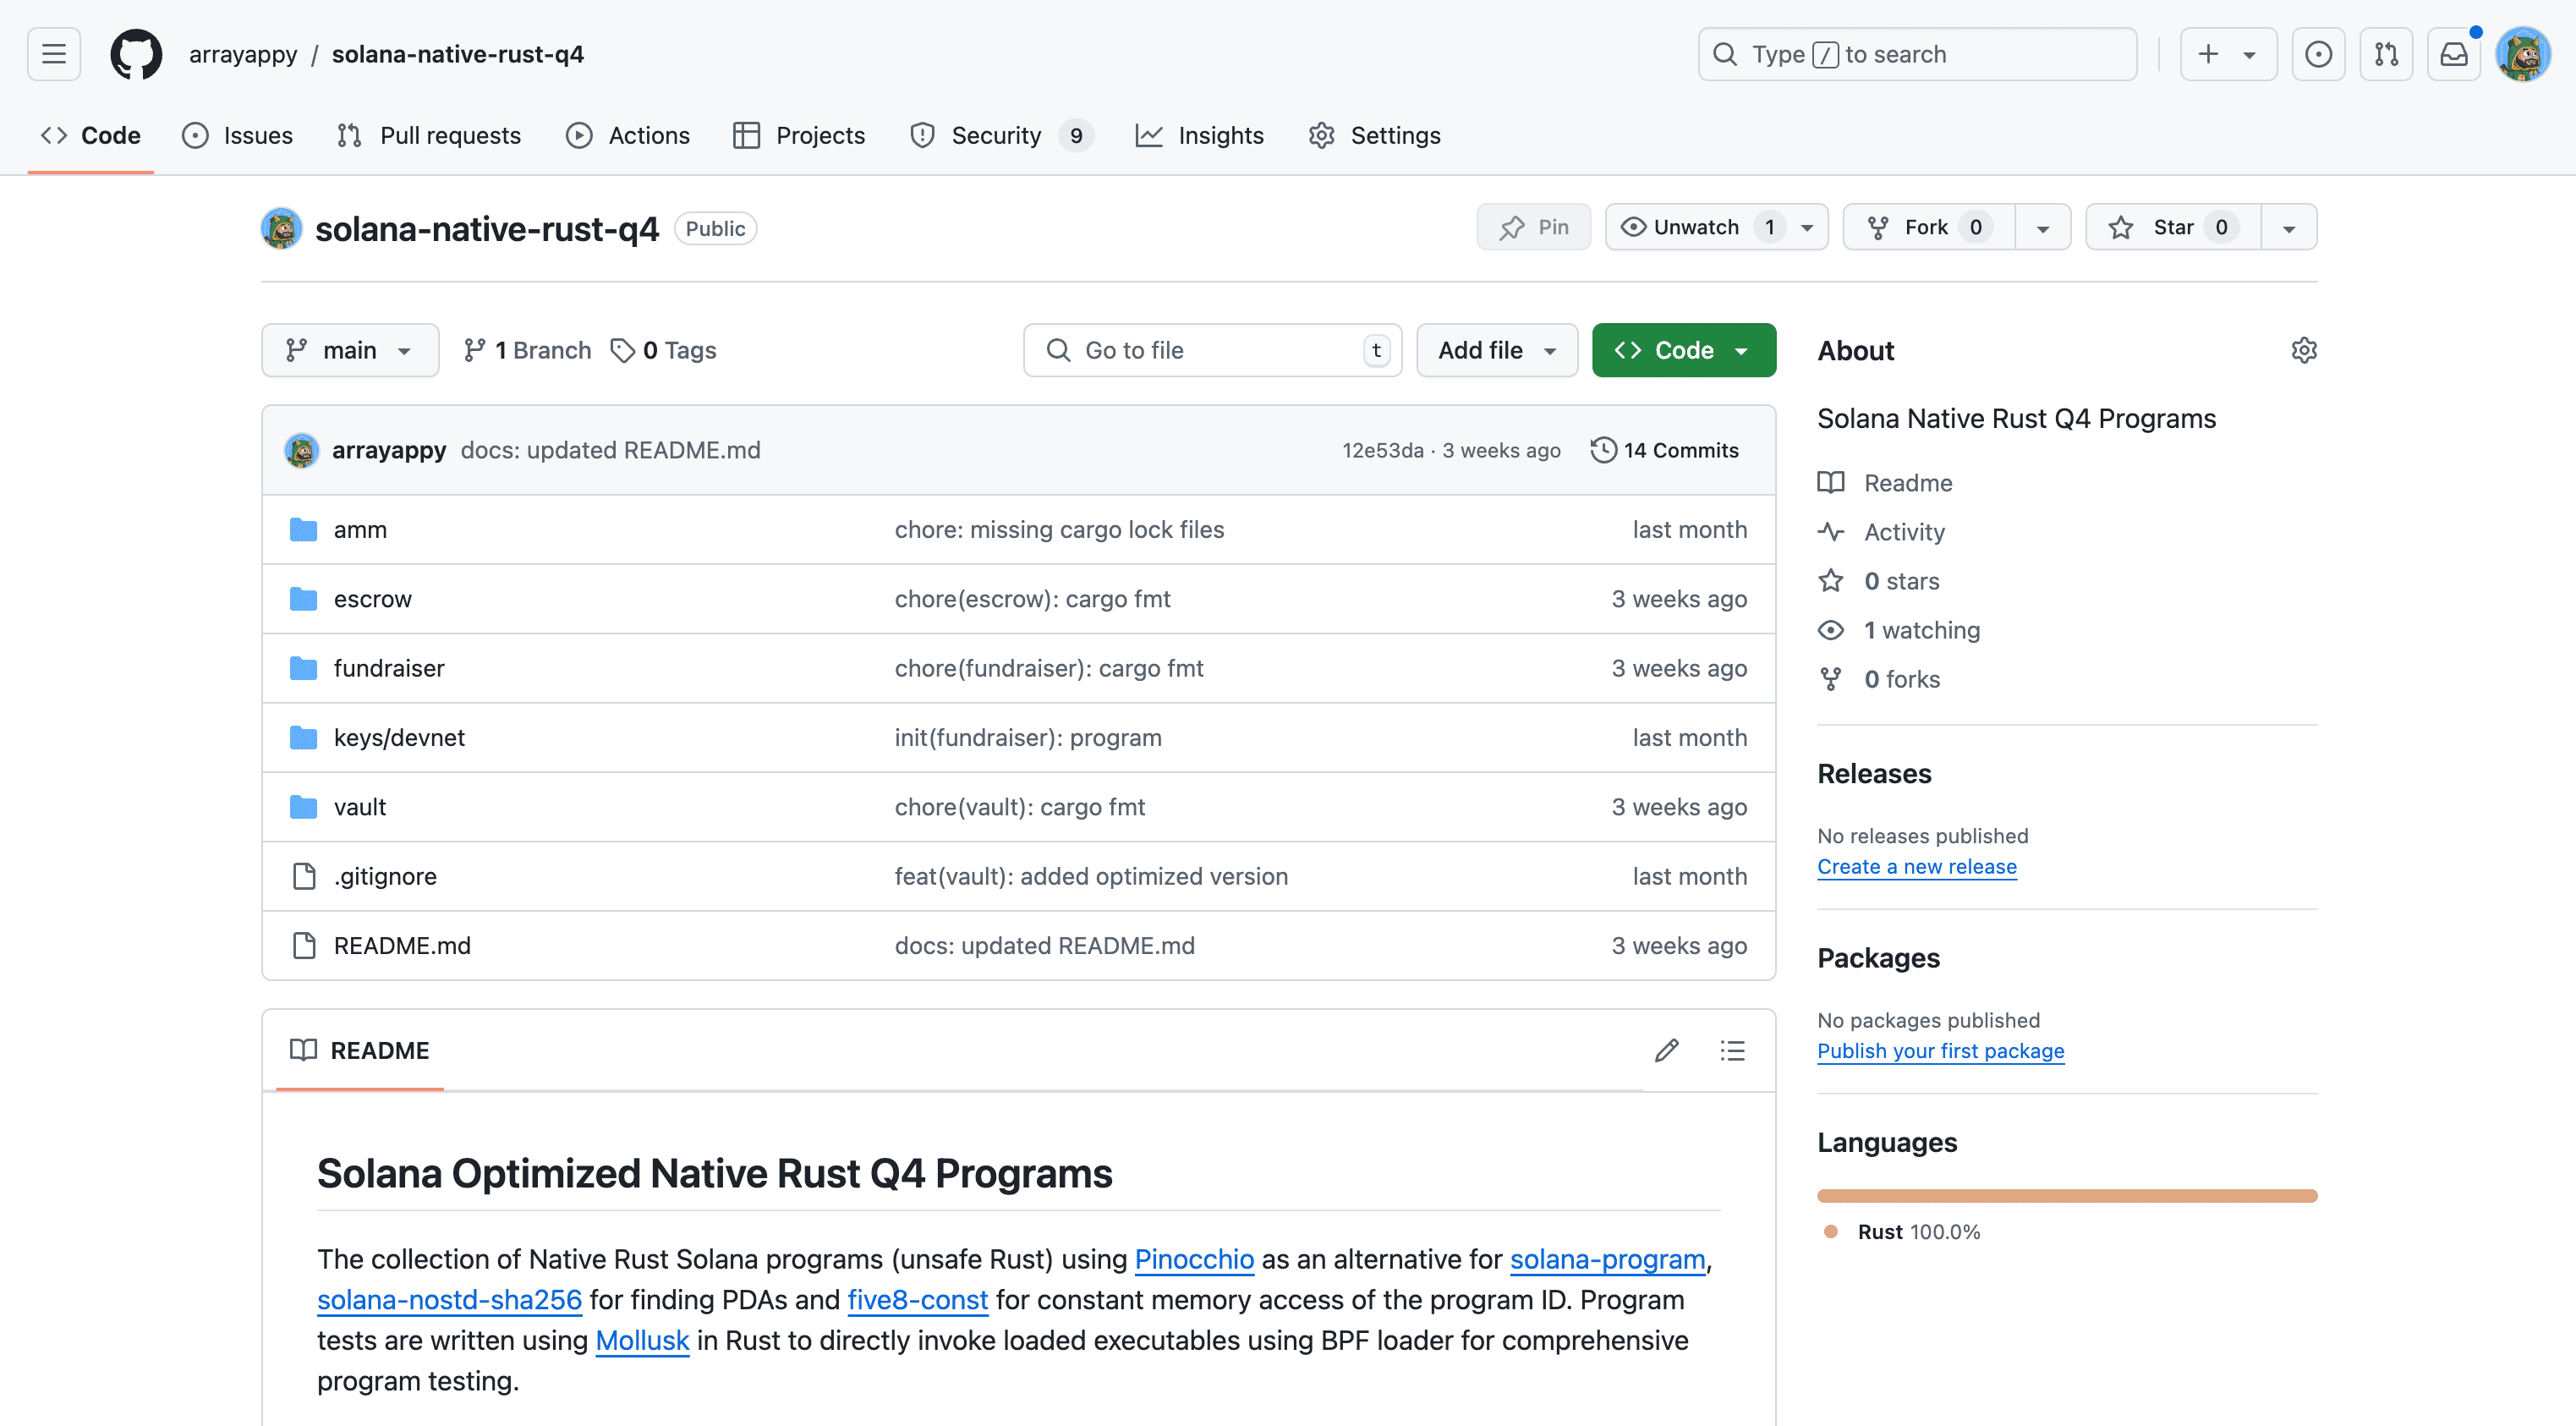Click the stars icon in About sidebar
This screenshot has width=2576, height=1426.
tap(1831, 580)
